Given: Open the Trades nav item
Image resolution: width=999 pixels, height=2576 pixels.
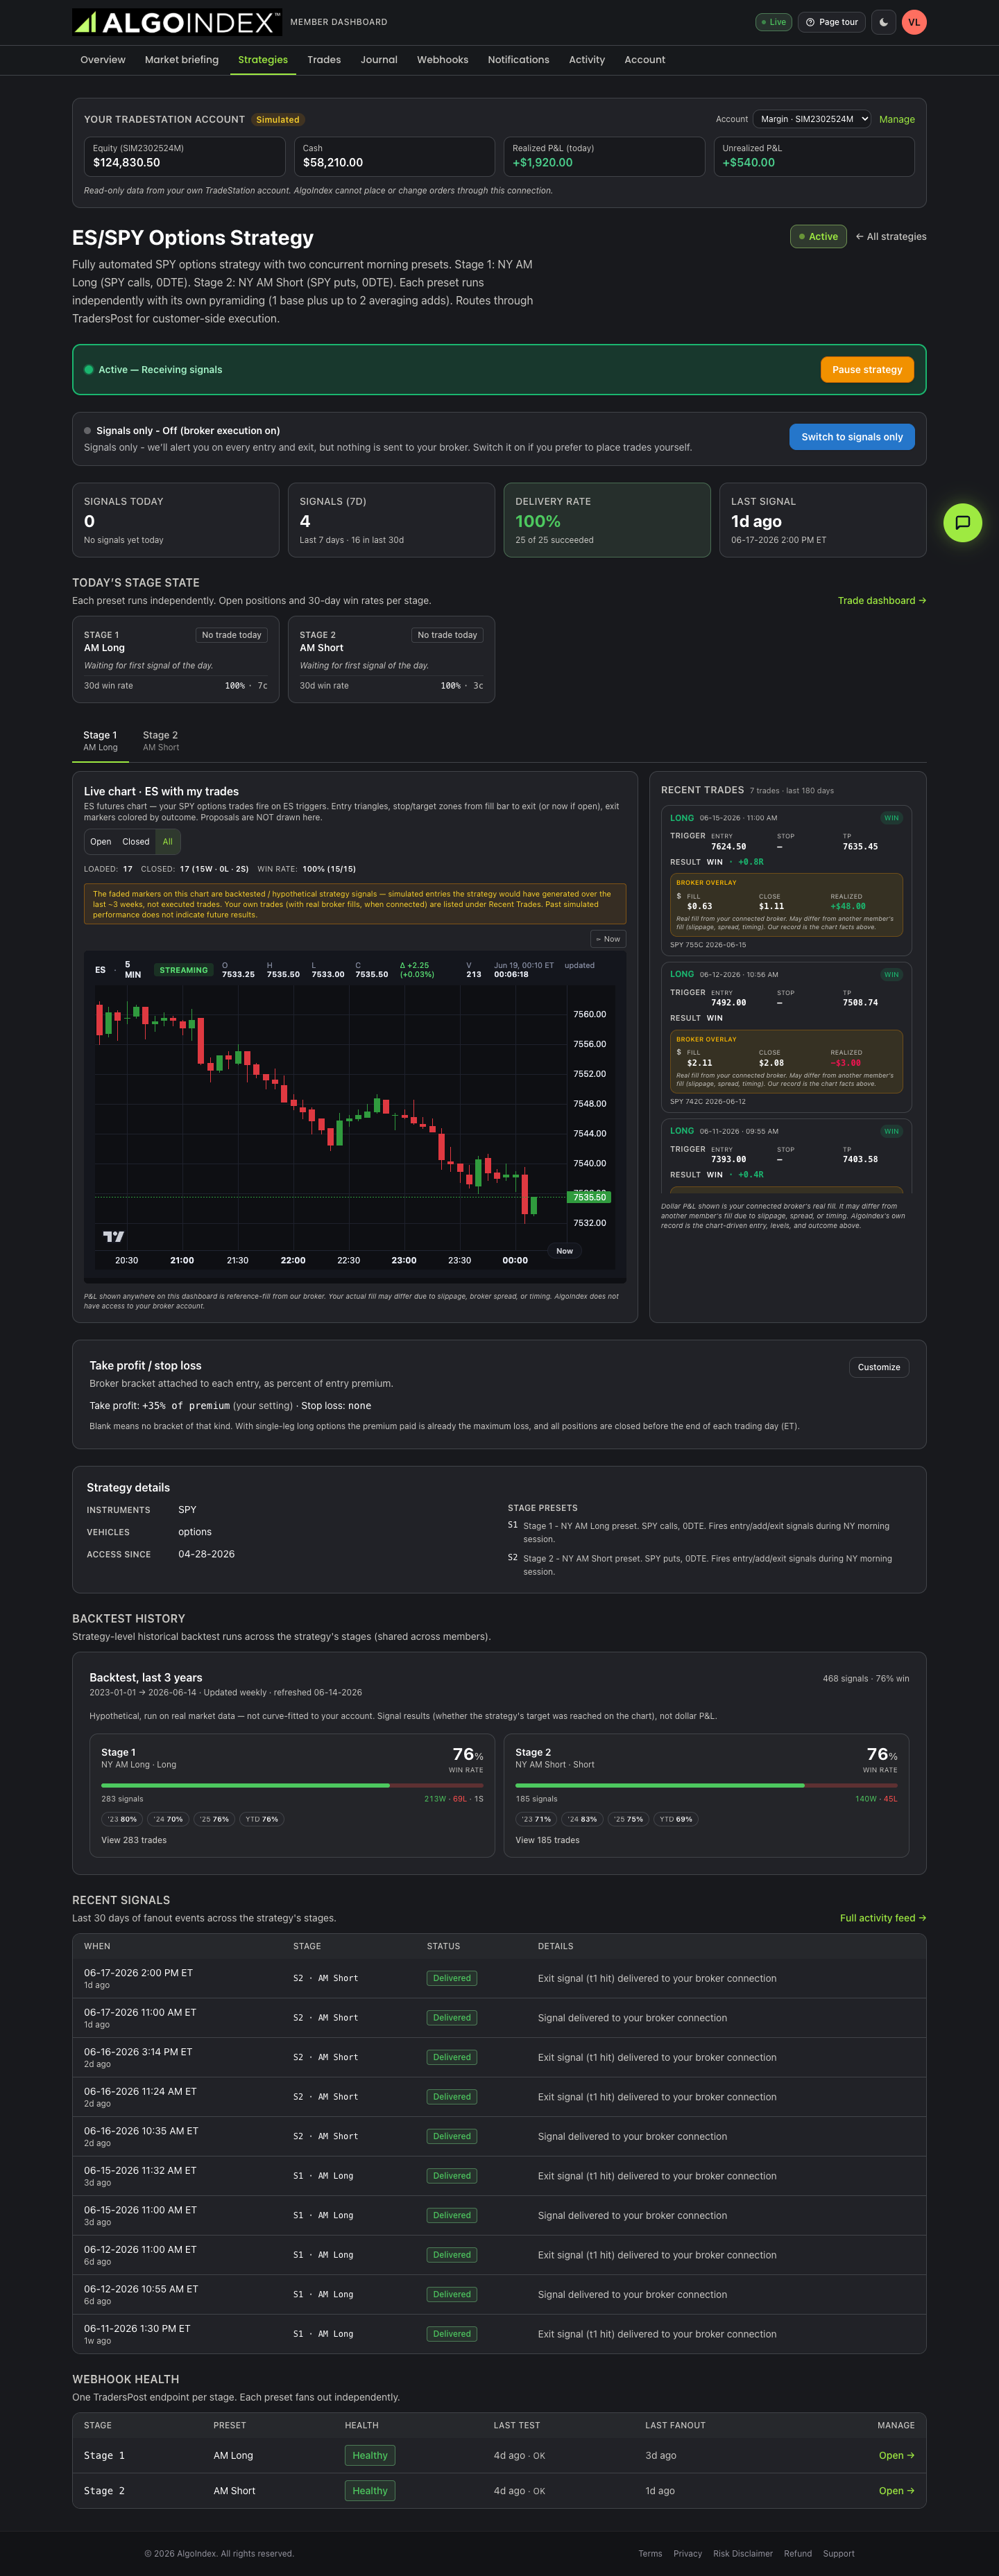Looking at the screenshot, I should point(324,60).
